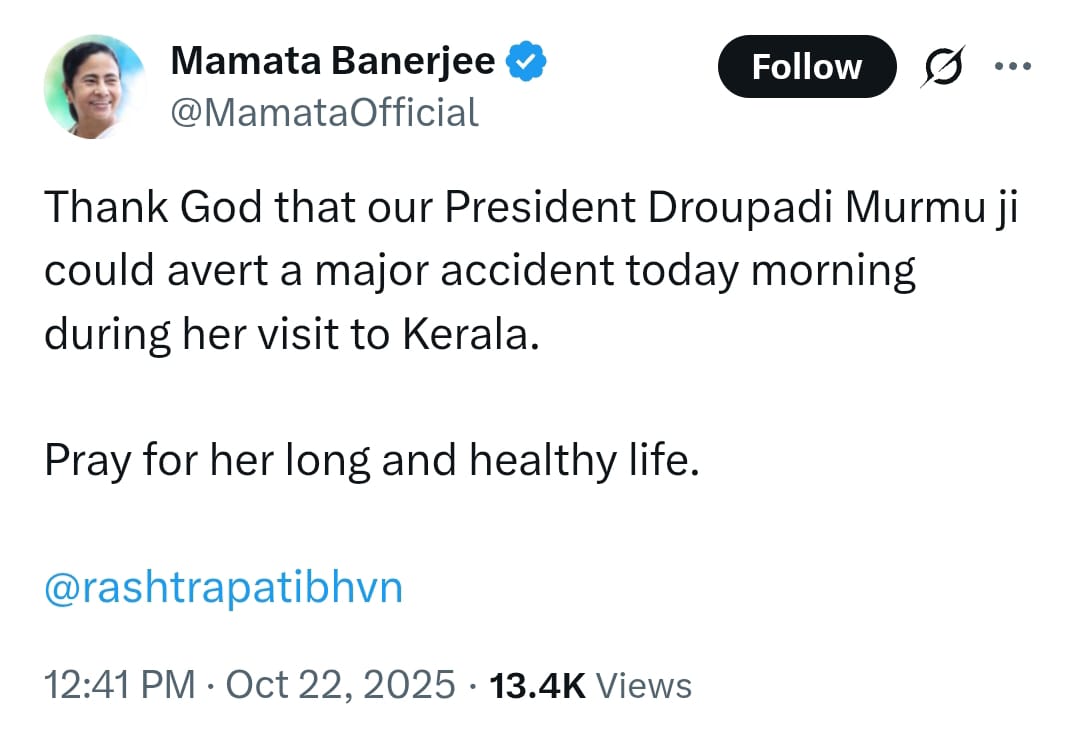Open the @MamataOfficial handle link
Viewport: 1080px width, 748px height.
click(325, 112)
